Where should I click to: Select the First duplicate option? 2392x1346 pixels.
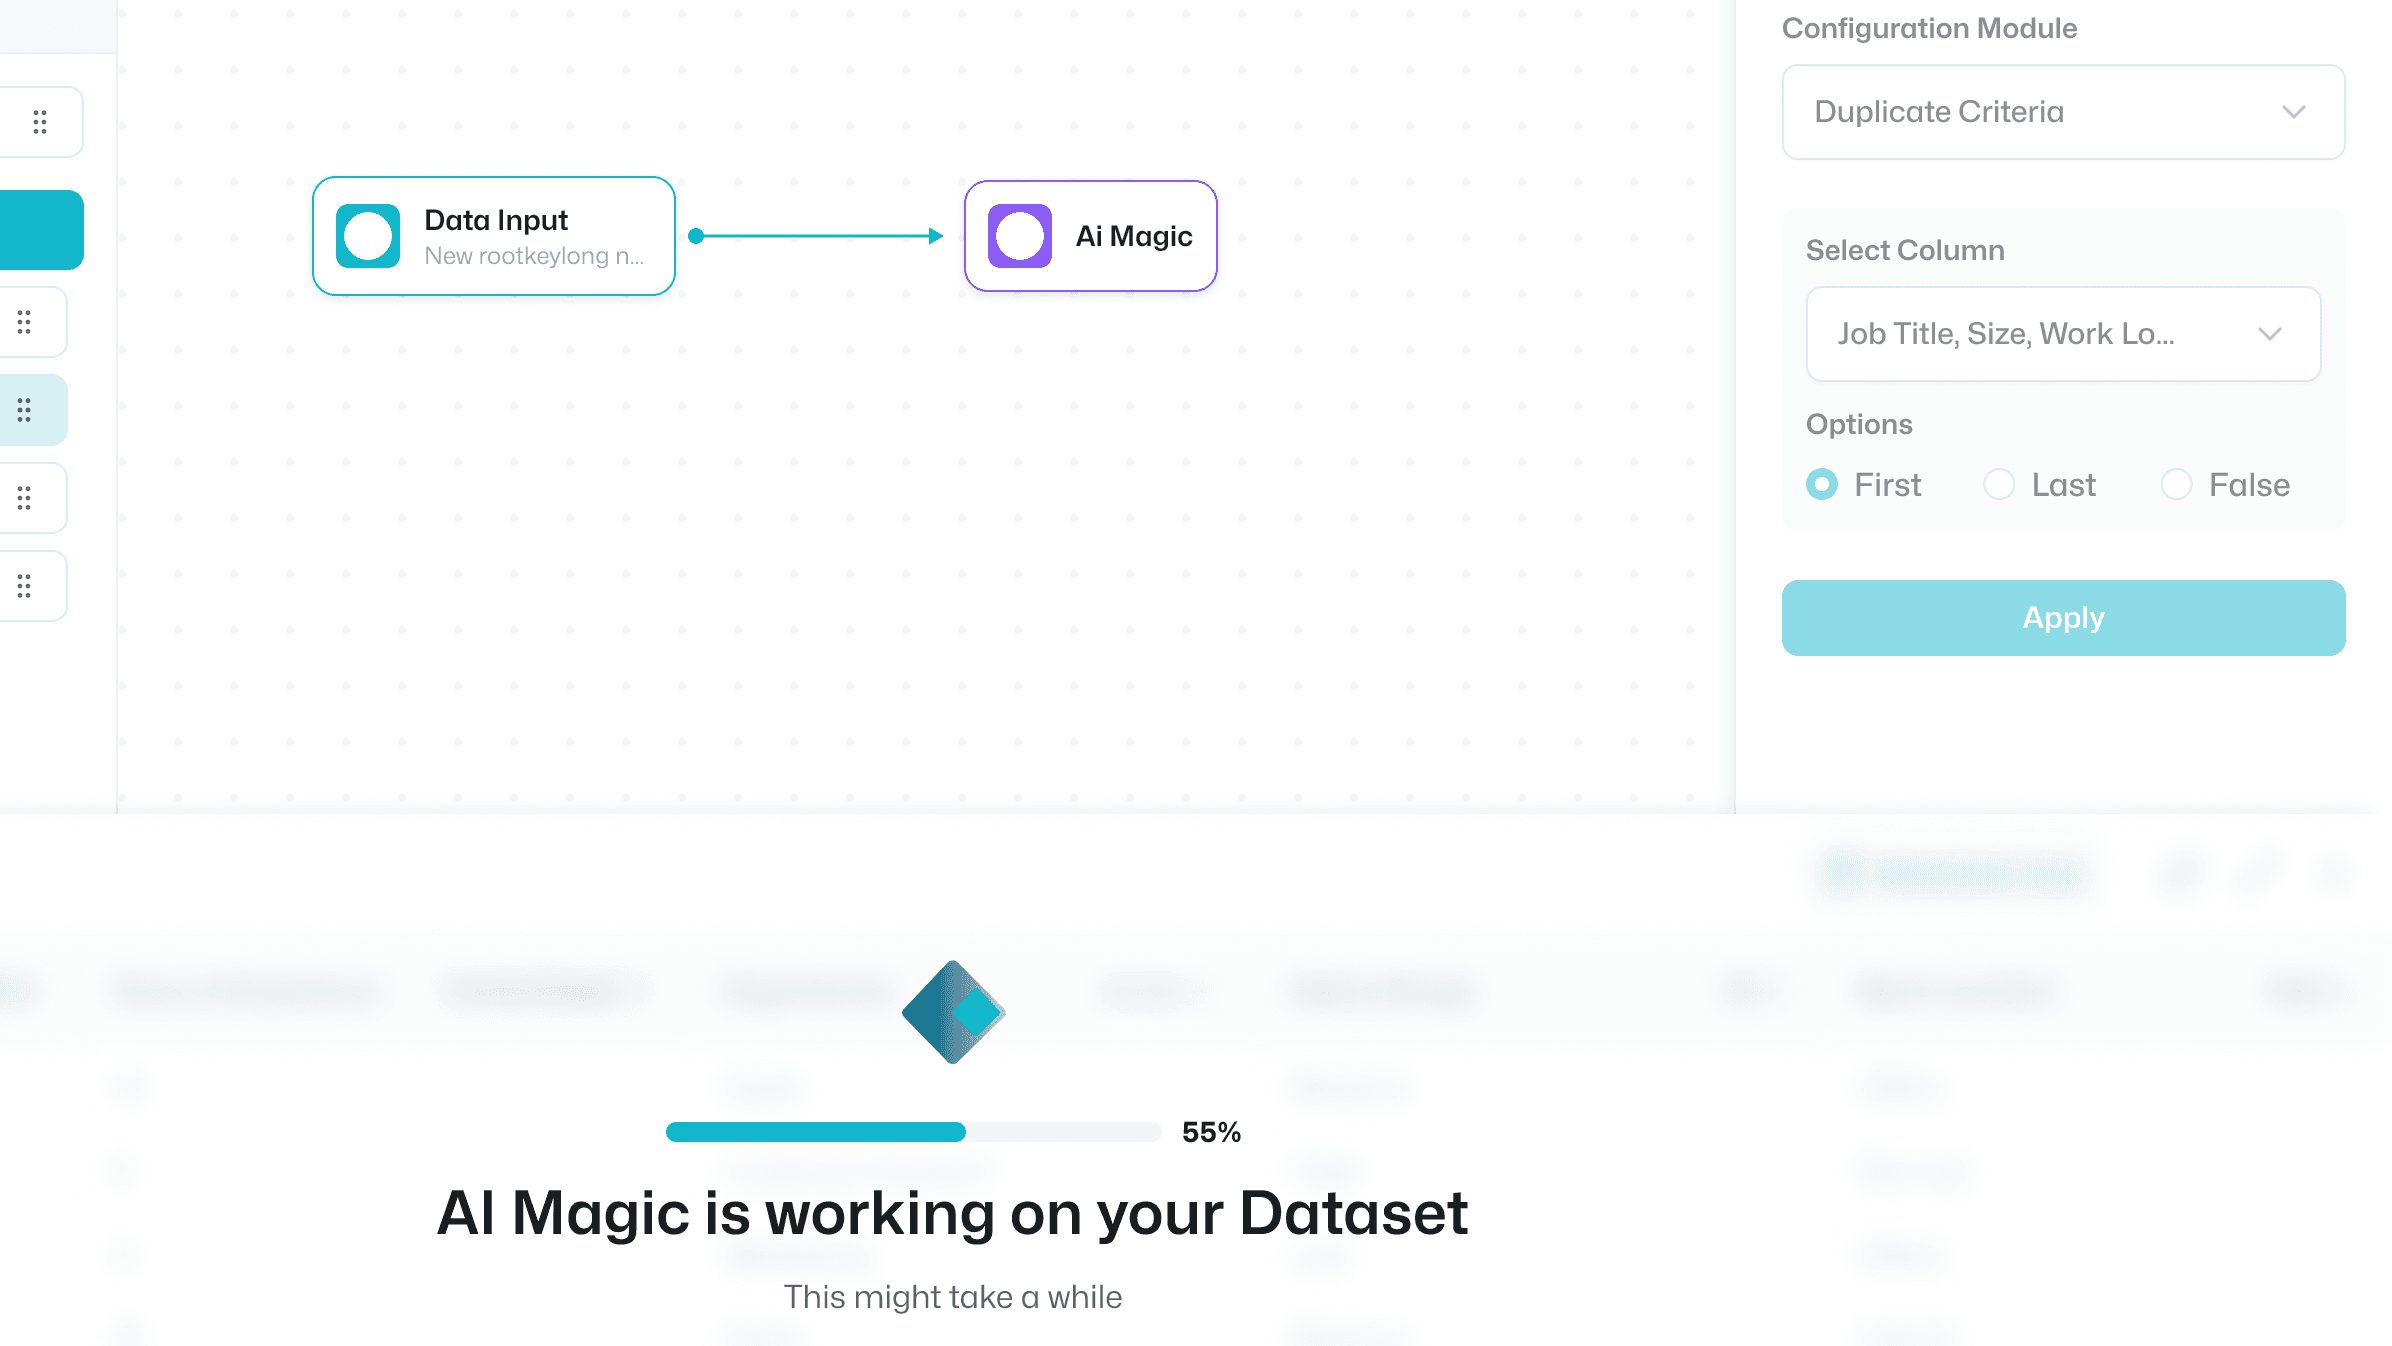(1820, 483)
